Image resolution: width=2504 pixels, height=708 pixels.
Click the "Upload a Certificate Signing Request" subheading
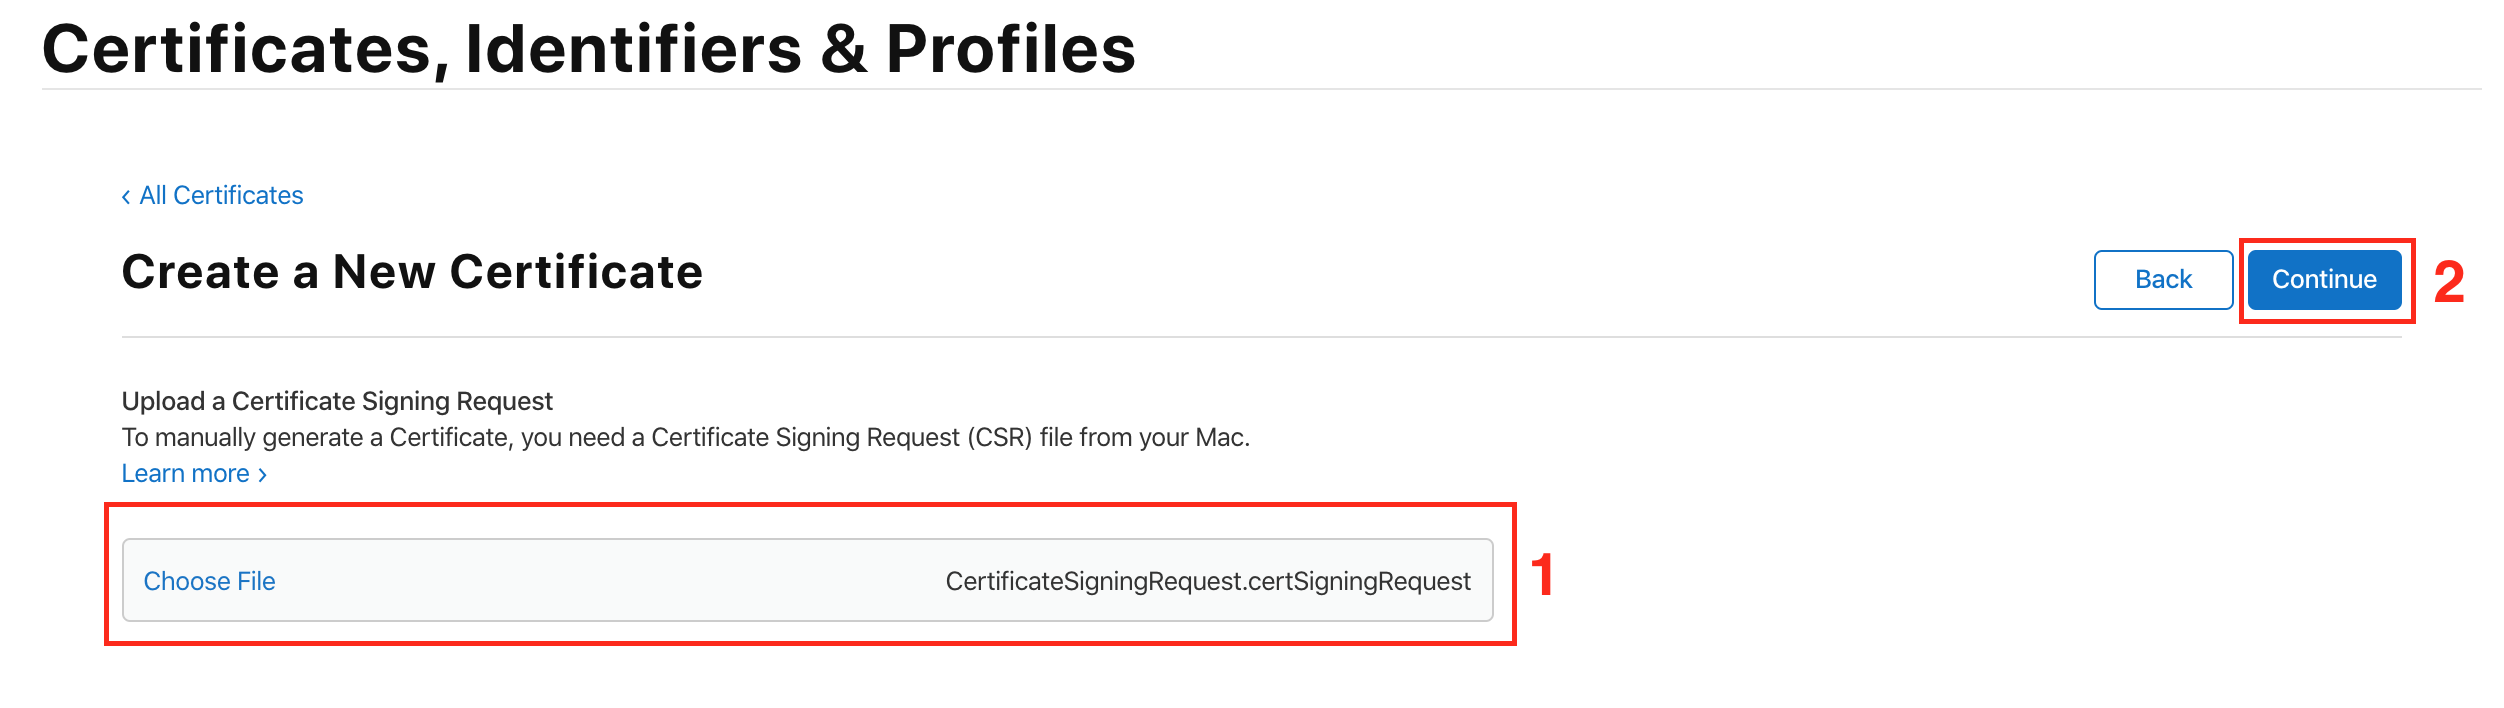pos(337,401)
